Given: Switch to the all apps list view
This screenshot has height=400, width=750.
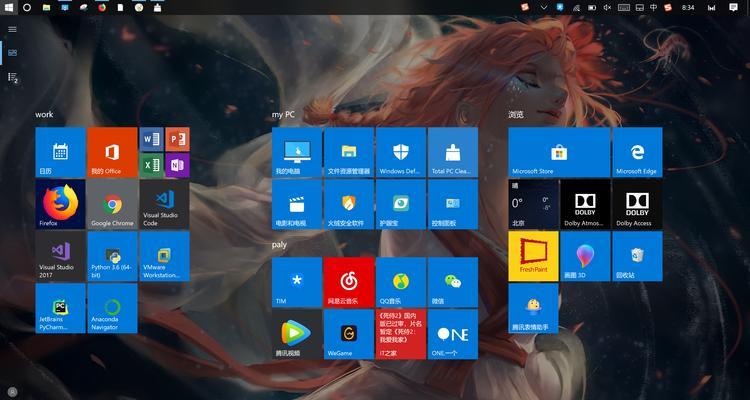Looking at the screenshot, I should click(x=12, y=77).
